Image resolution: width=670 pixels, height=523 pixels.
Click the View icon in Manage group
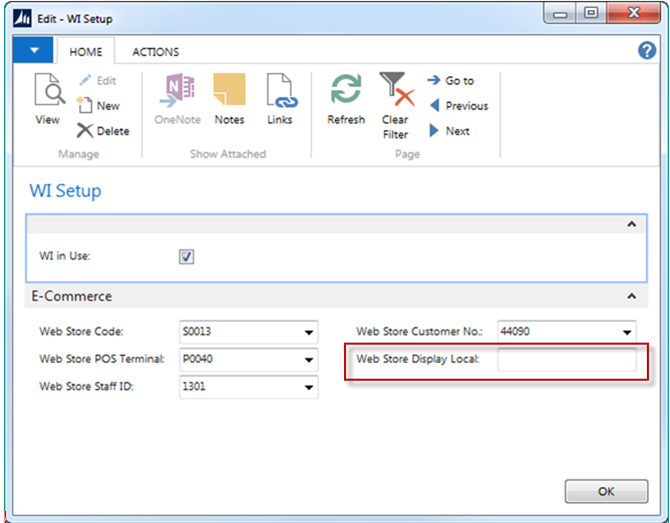(49, 90)
